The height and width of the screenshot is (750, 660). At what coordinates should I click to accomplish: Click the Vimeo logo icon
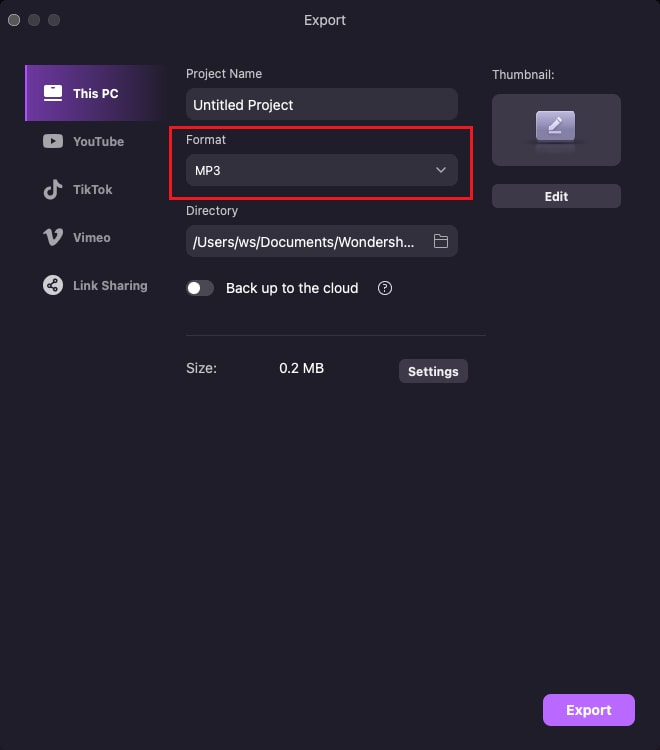tap(53, 237)
